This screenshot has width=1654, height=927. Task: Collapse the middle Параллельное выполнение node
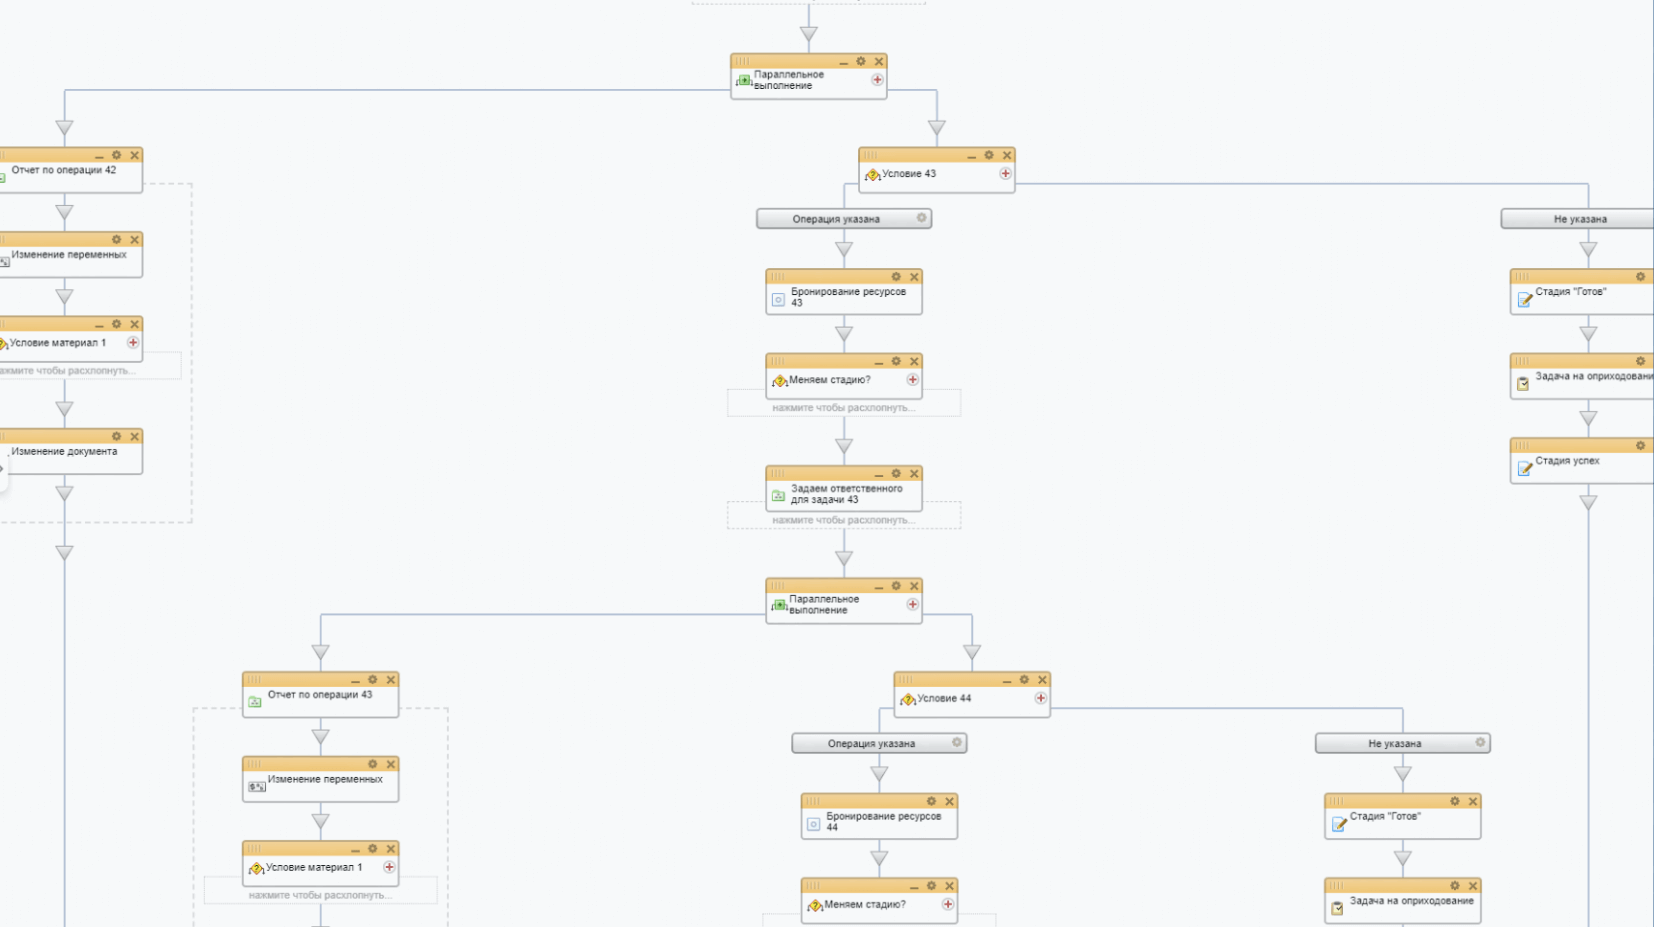[x=878, y=587]
